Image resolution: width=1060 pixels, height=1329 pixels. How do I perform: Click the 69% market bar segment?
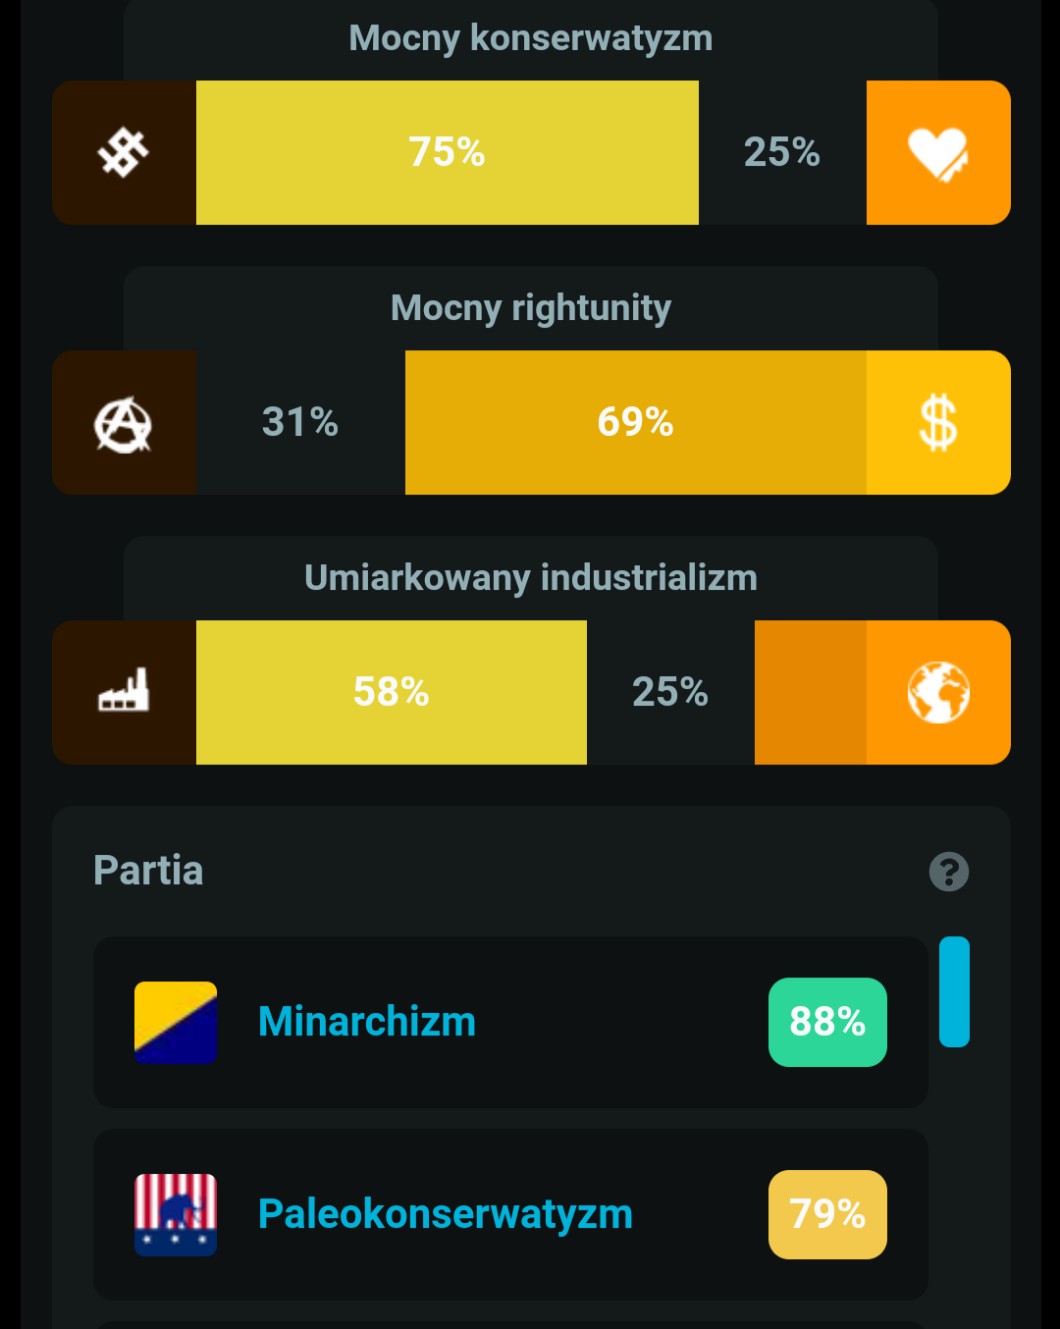(635, 423)
